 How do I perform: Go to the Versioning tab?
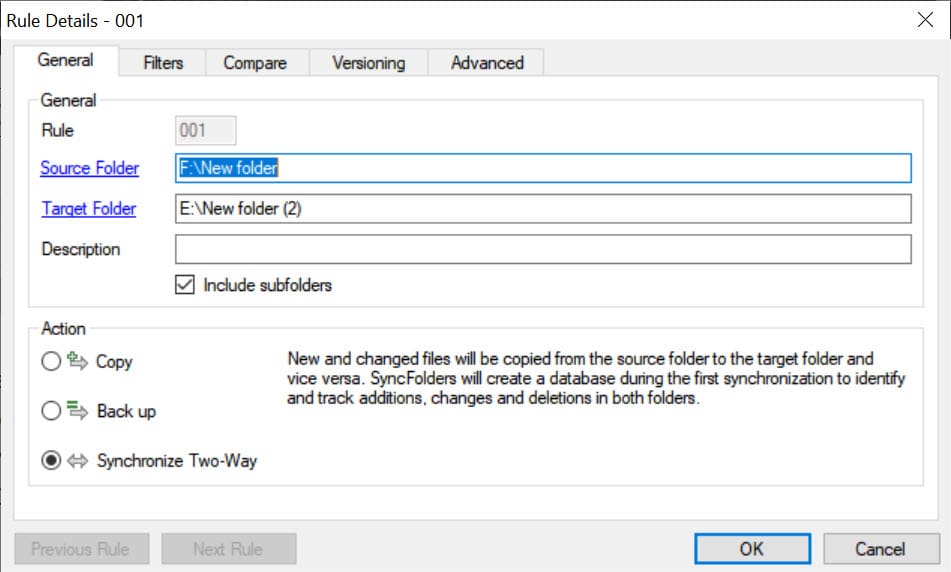(368, 63)
